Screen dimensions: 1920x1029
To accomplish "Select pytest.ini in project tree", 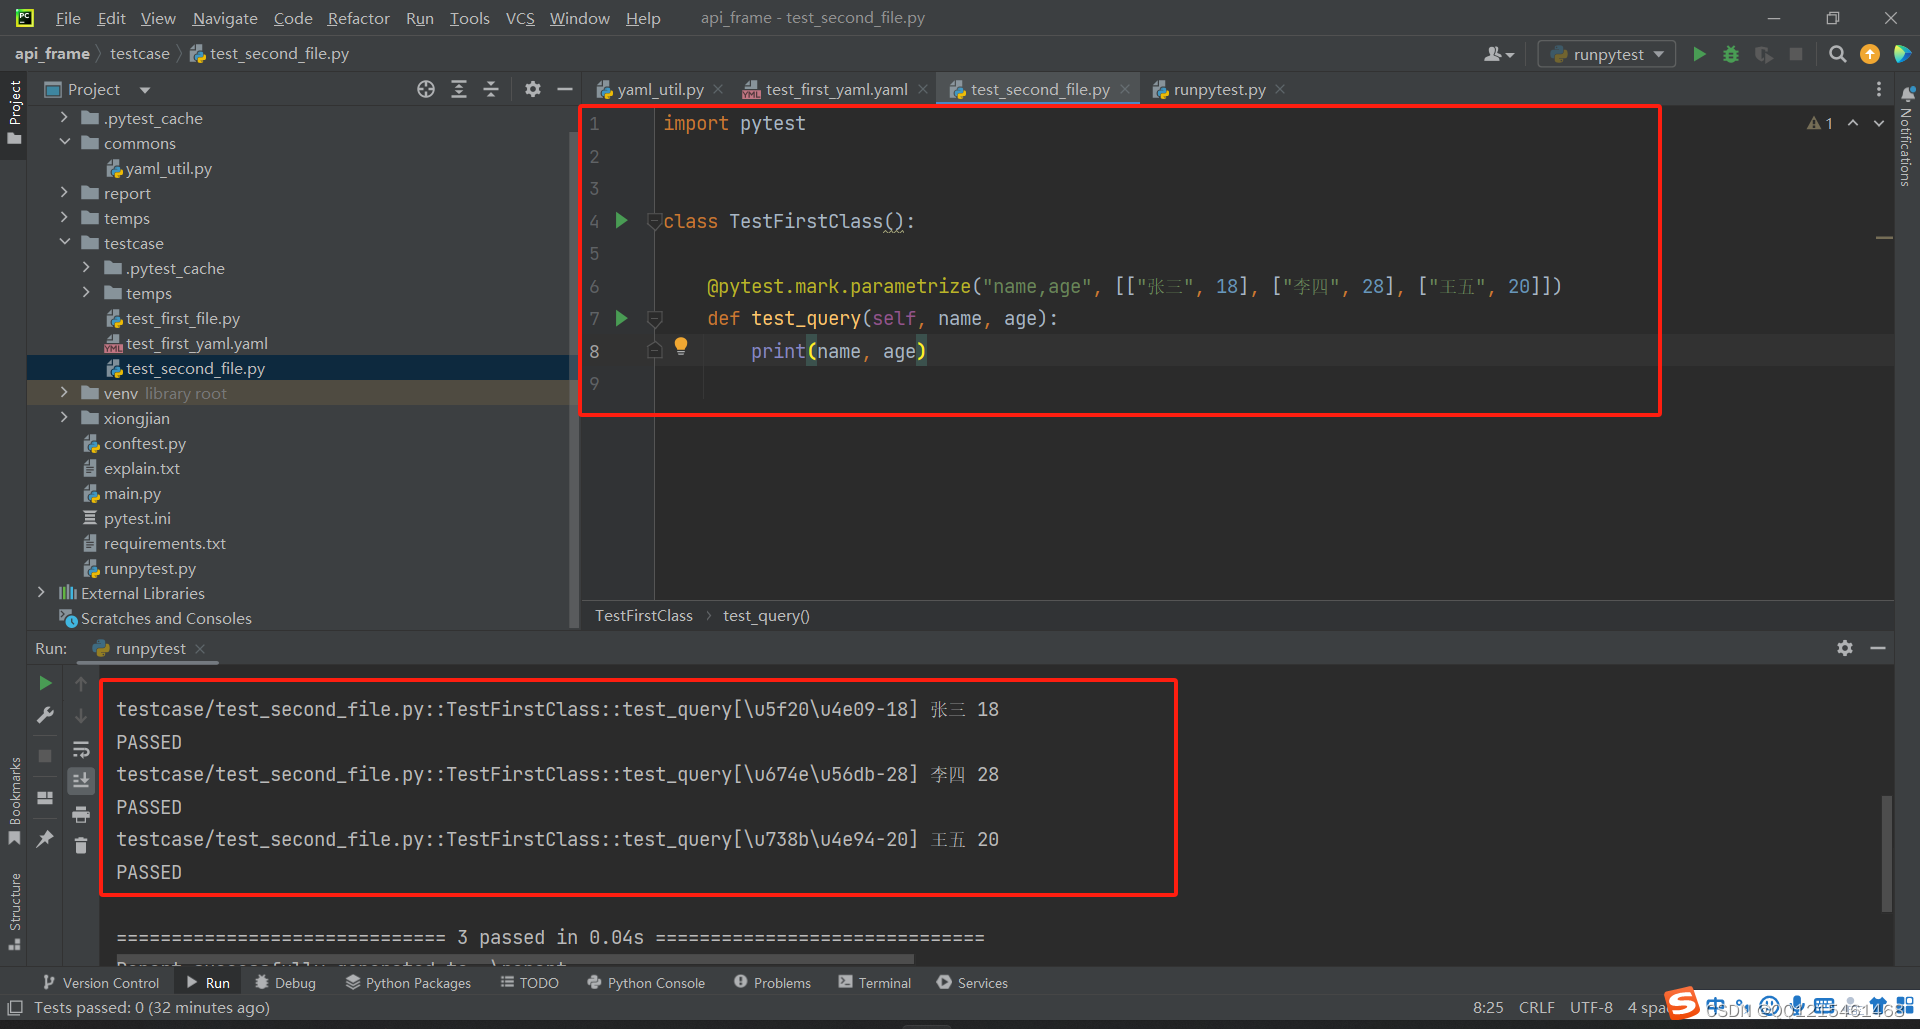I will coord(127,518).
